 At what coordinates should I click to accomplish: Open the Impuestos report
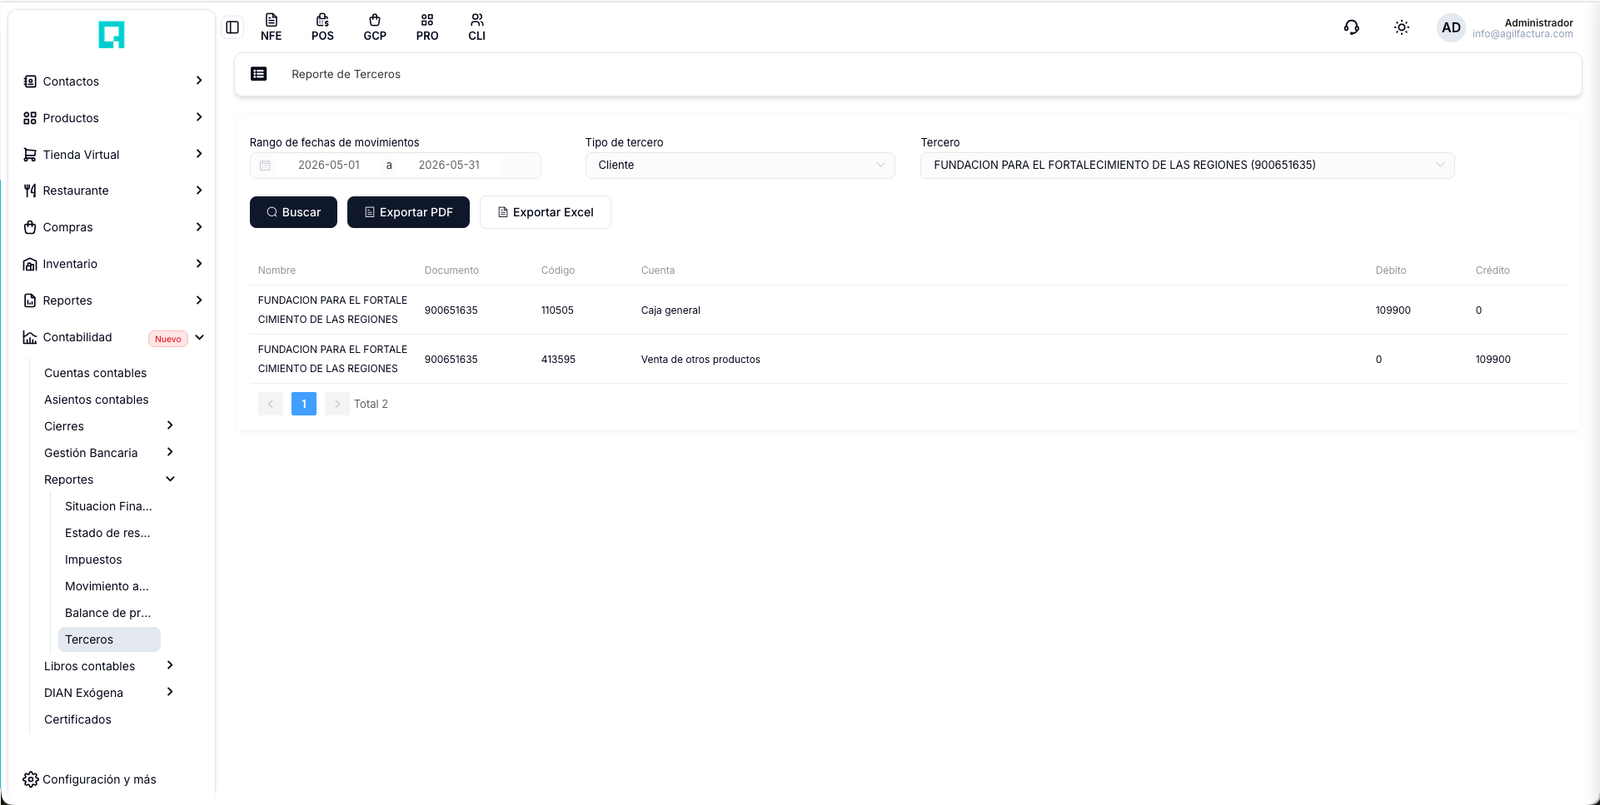93,560
